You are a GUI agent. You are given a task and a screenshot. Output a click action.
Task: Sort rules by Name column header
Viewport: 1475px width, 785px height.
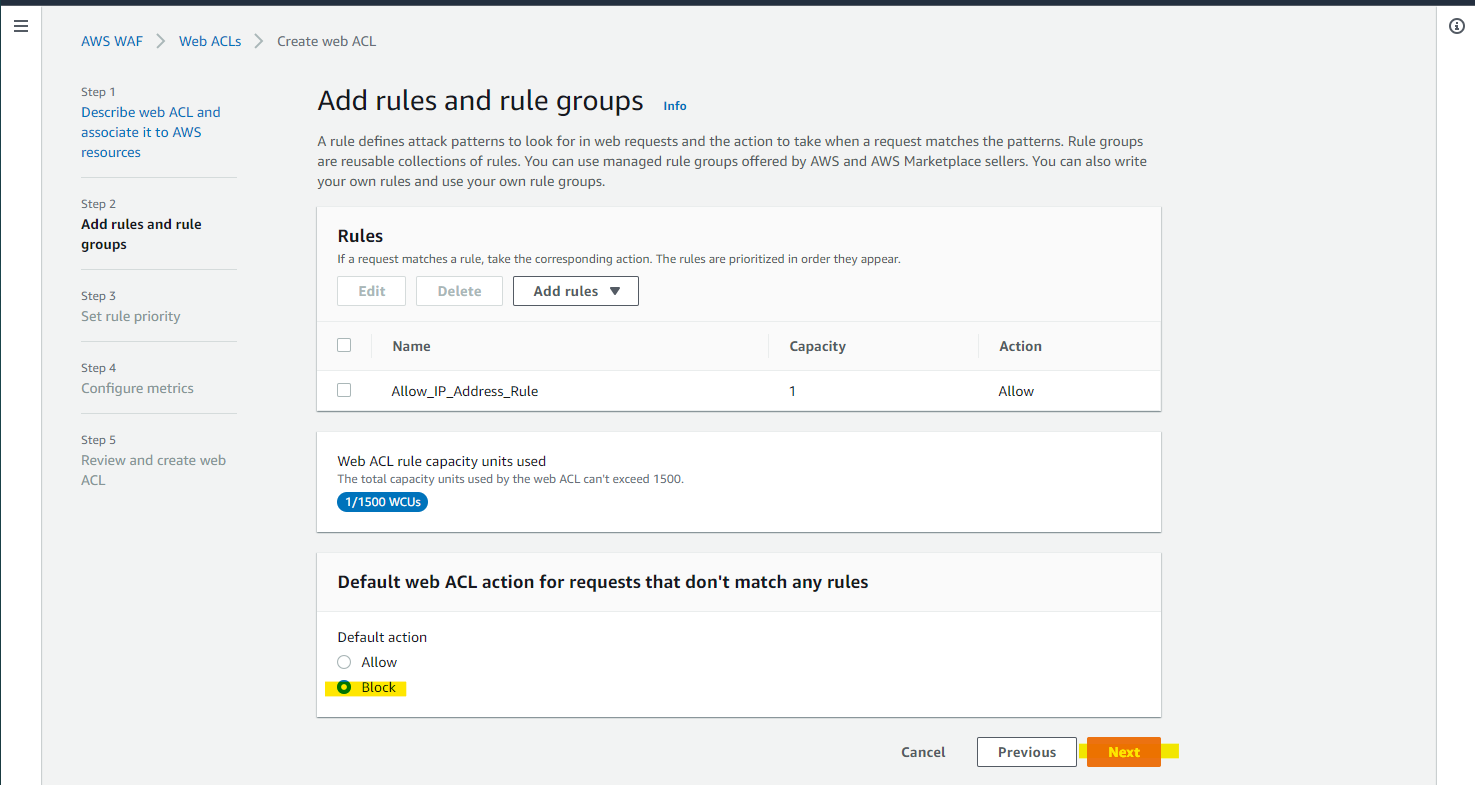pyautogui.click(x=411, y=346)
